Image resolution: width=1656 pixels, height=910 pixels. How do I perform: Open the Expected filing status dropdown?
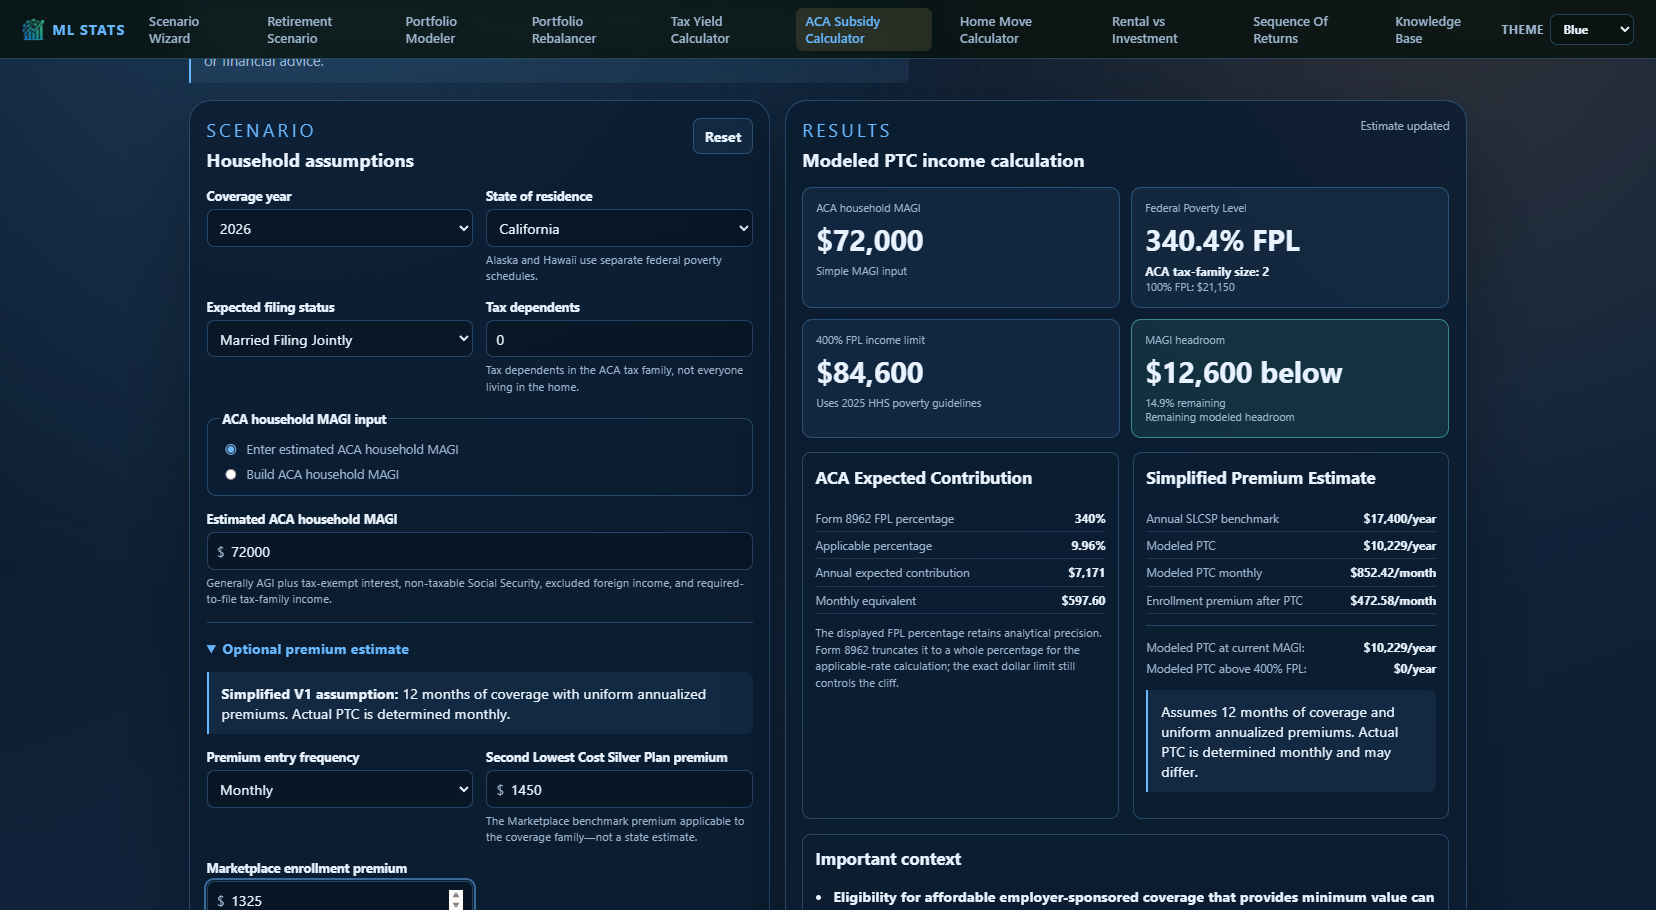[x=339, y=339]
